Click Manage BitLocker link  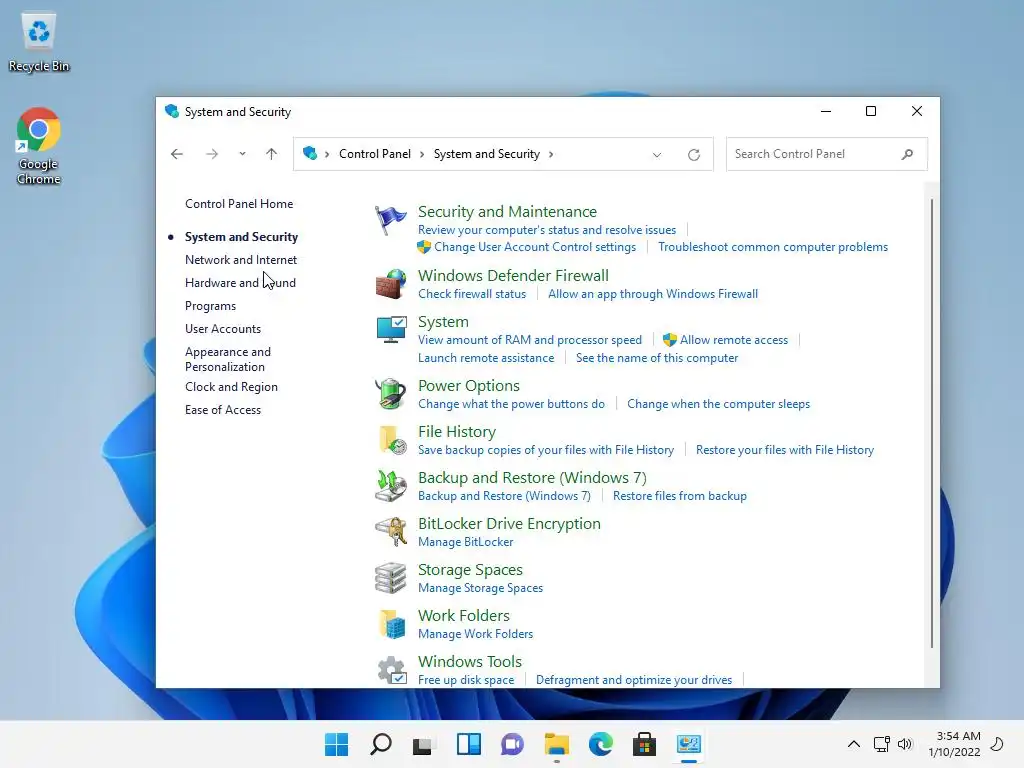tap(466, 541)
